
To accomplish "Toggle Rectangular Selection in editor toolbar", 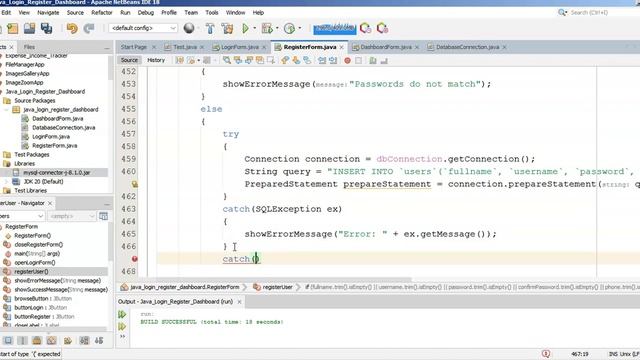I will tap(271, 60).
